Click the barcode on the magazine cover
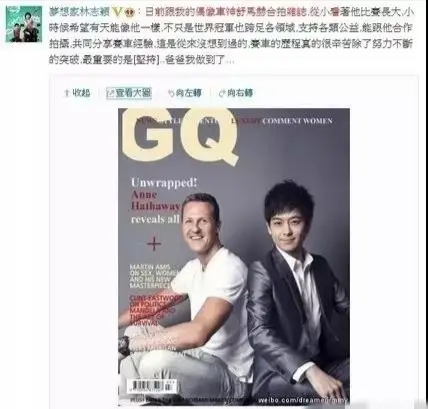Image resolution: width=428 pixels, height=409 pixels. 152,386
